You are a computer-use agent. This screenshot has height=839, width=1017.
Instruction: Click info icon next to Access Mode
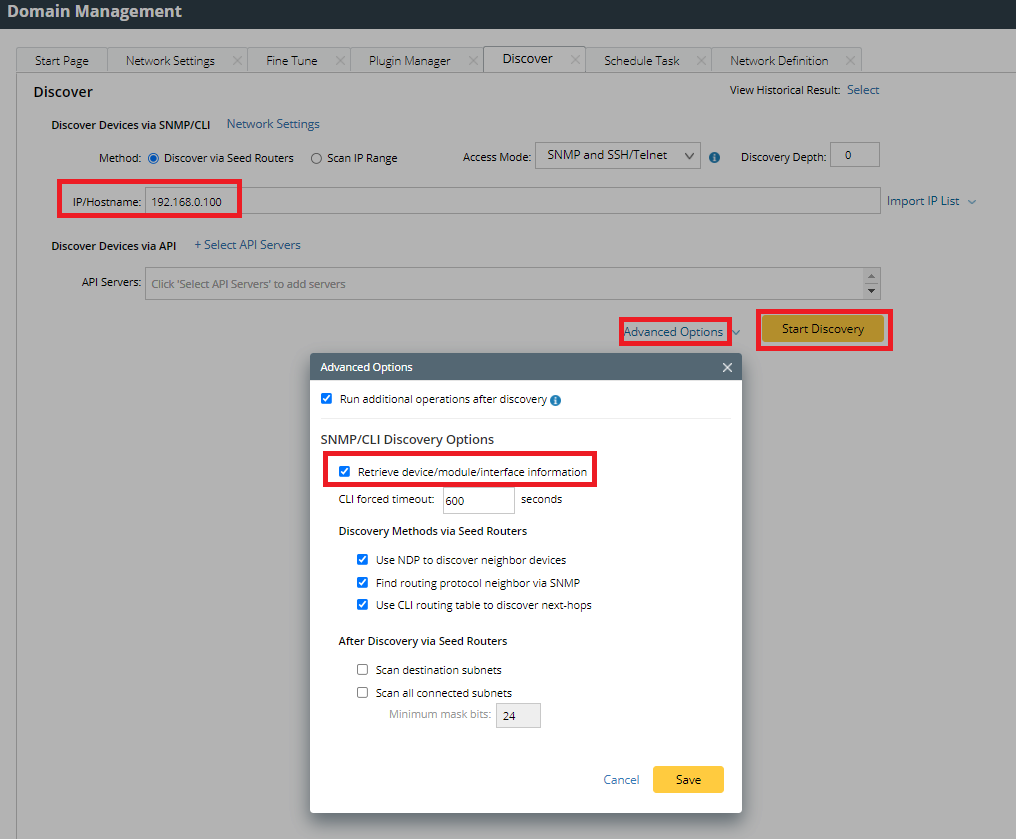coord(715,157)
